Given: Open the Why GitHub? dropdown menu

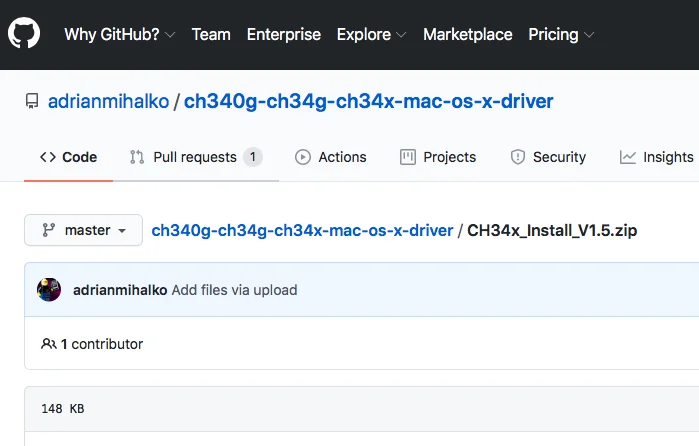Looking at the screenshot, I should [x=119, y=34].
